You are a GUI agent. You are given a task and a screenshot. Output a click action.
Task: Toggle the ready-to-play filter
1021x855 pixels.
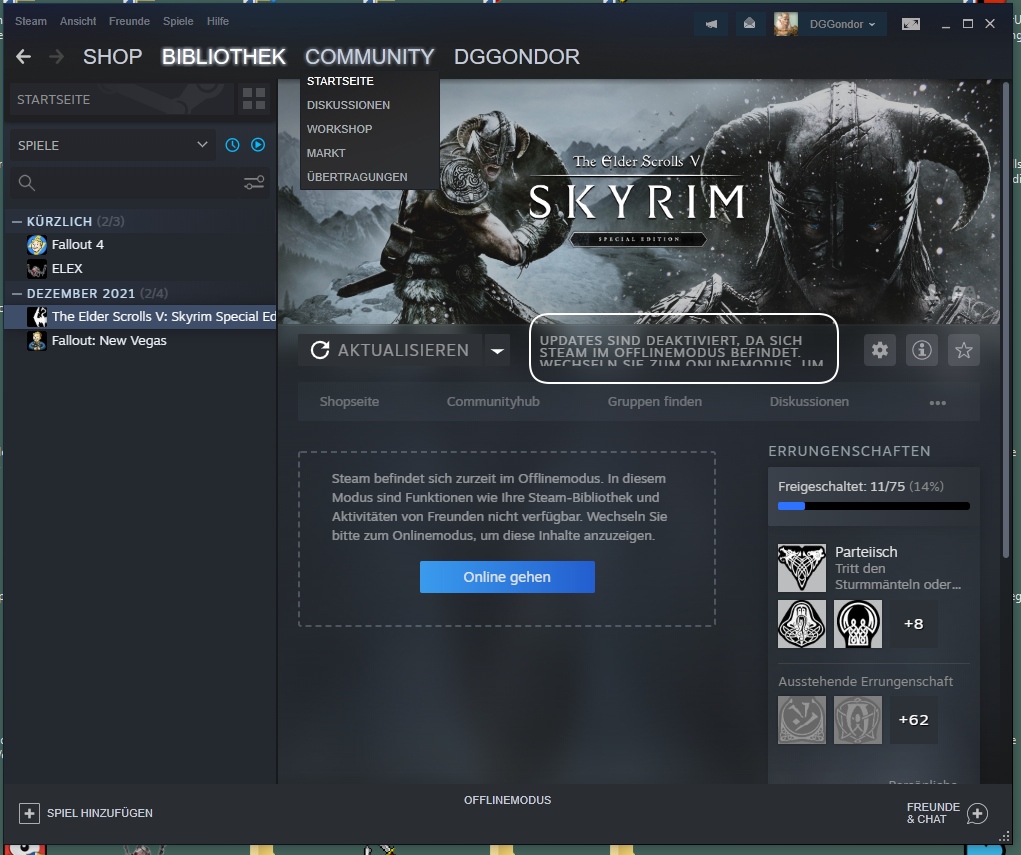click(257, 145)
